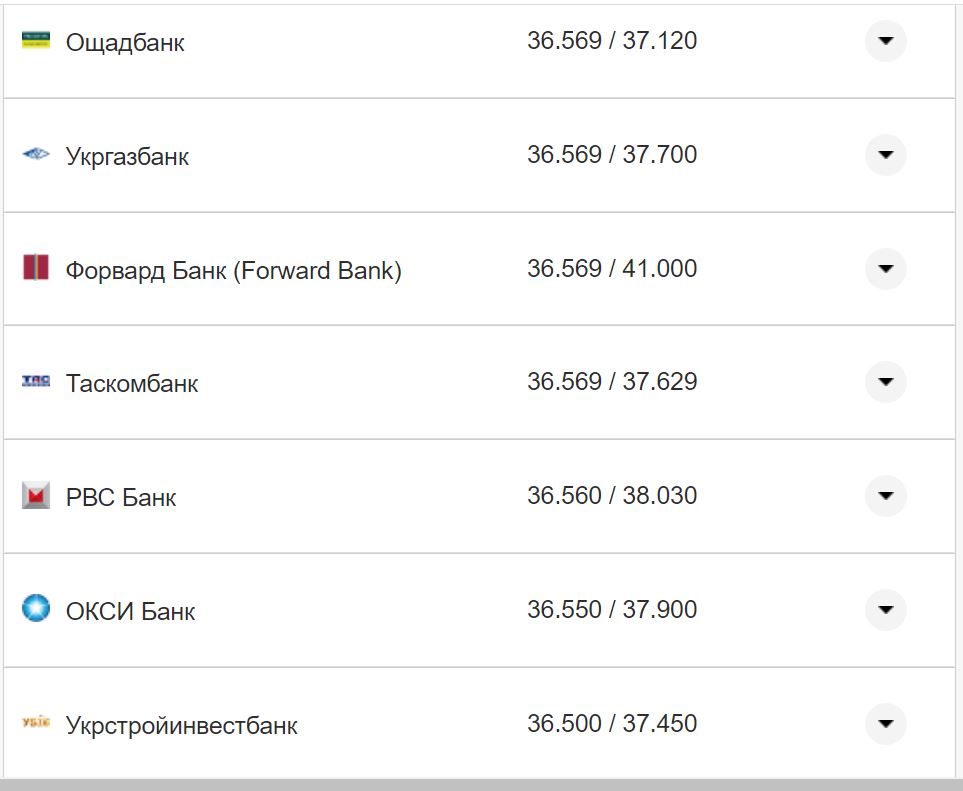Open the Форвард Банк dropdown arrow
The image size is (963, 791).
point(885,268)
